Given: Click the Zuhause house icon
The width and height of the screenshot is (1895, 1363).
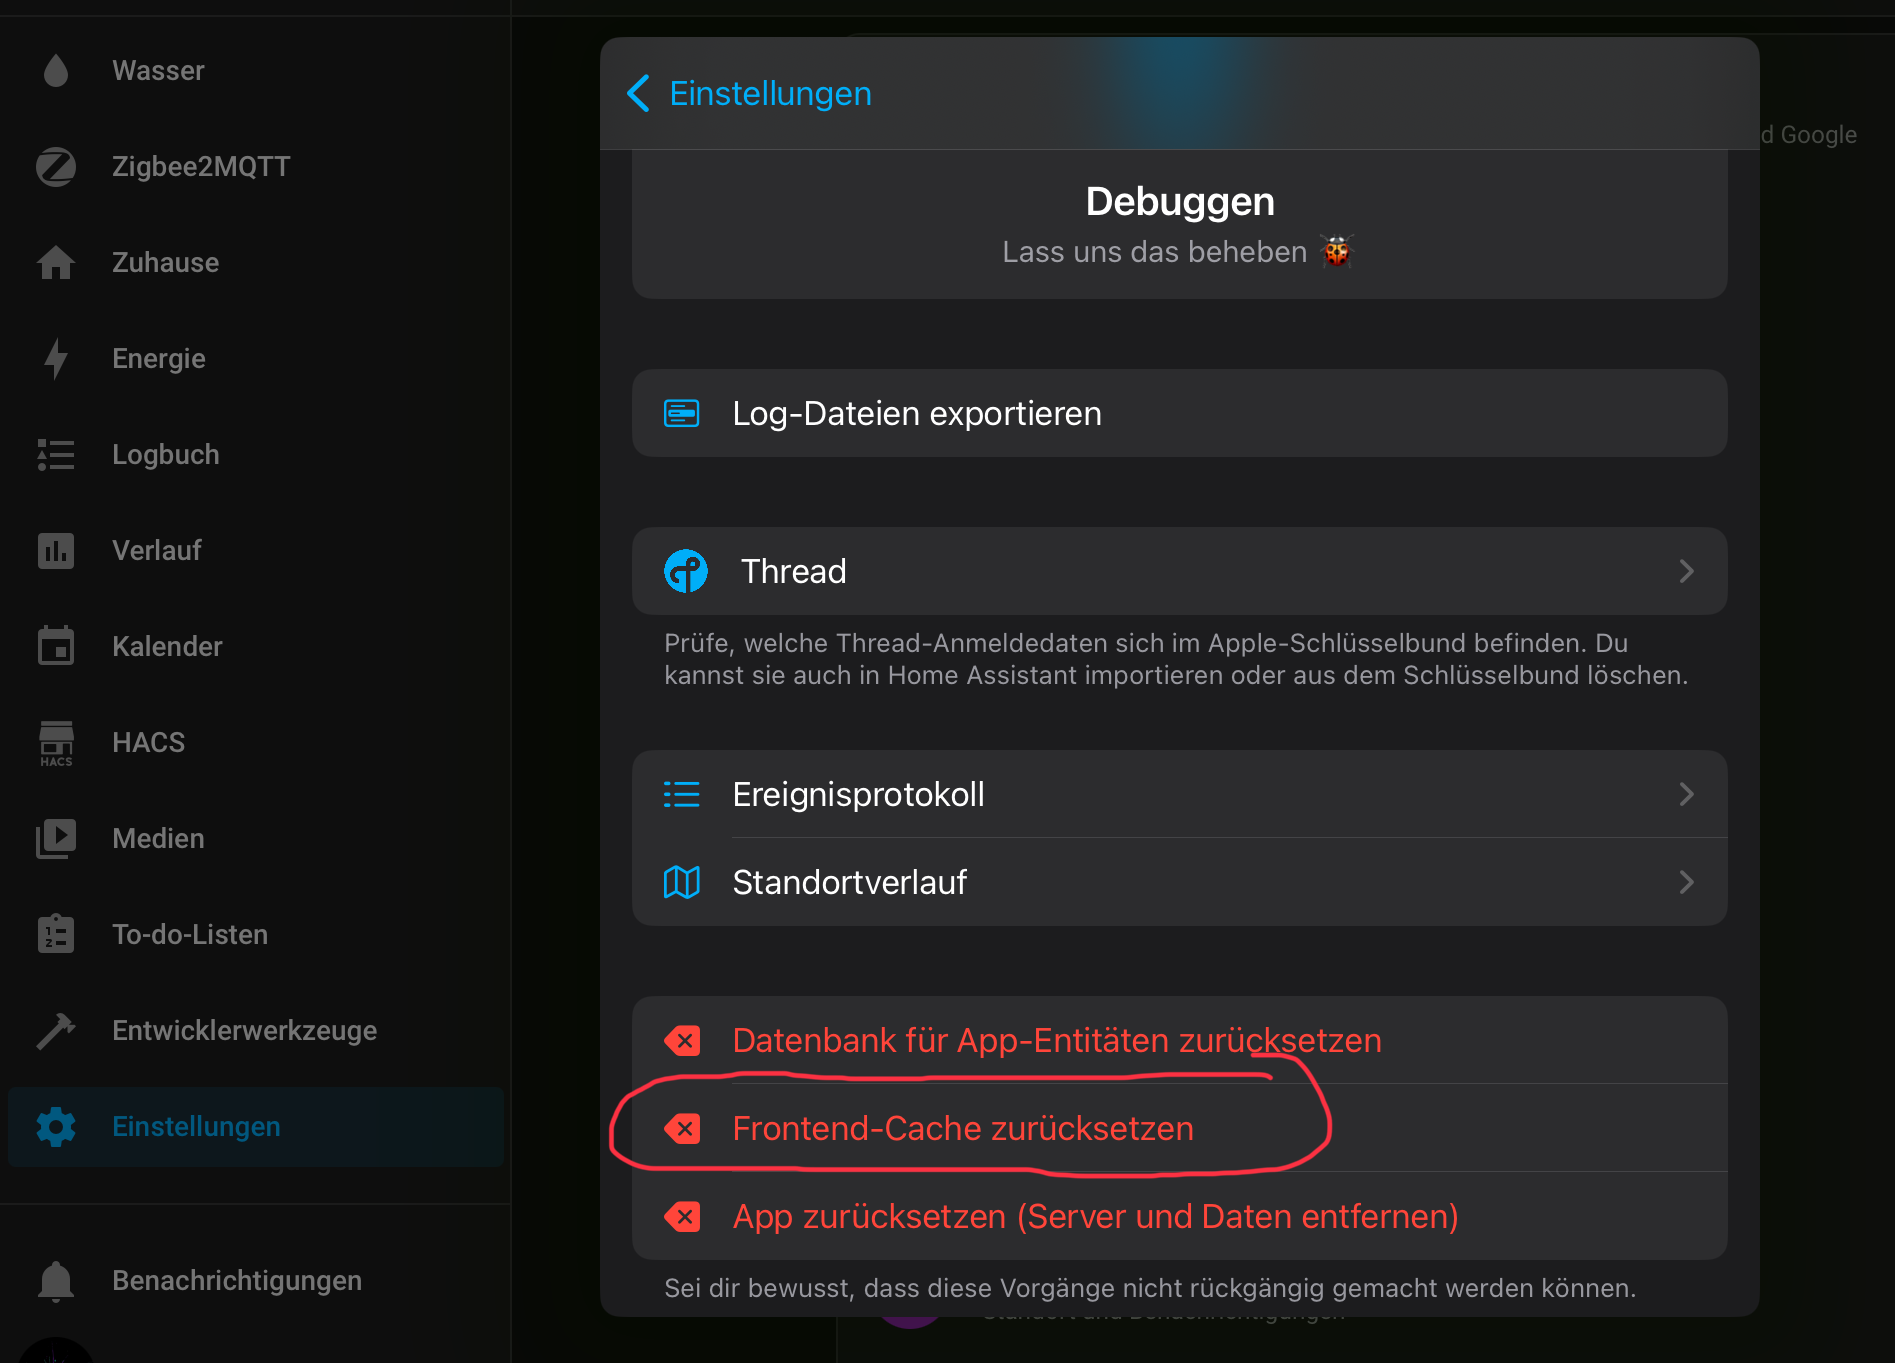Looking at the screenshot, I should click(x=56, y=263).
